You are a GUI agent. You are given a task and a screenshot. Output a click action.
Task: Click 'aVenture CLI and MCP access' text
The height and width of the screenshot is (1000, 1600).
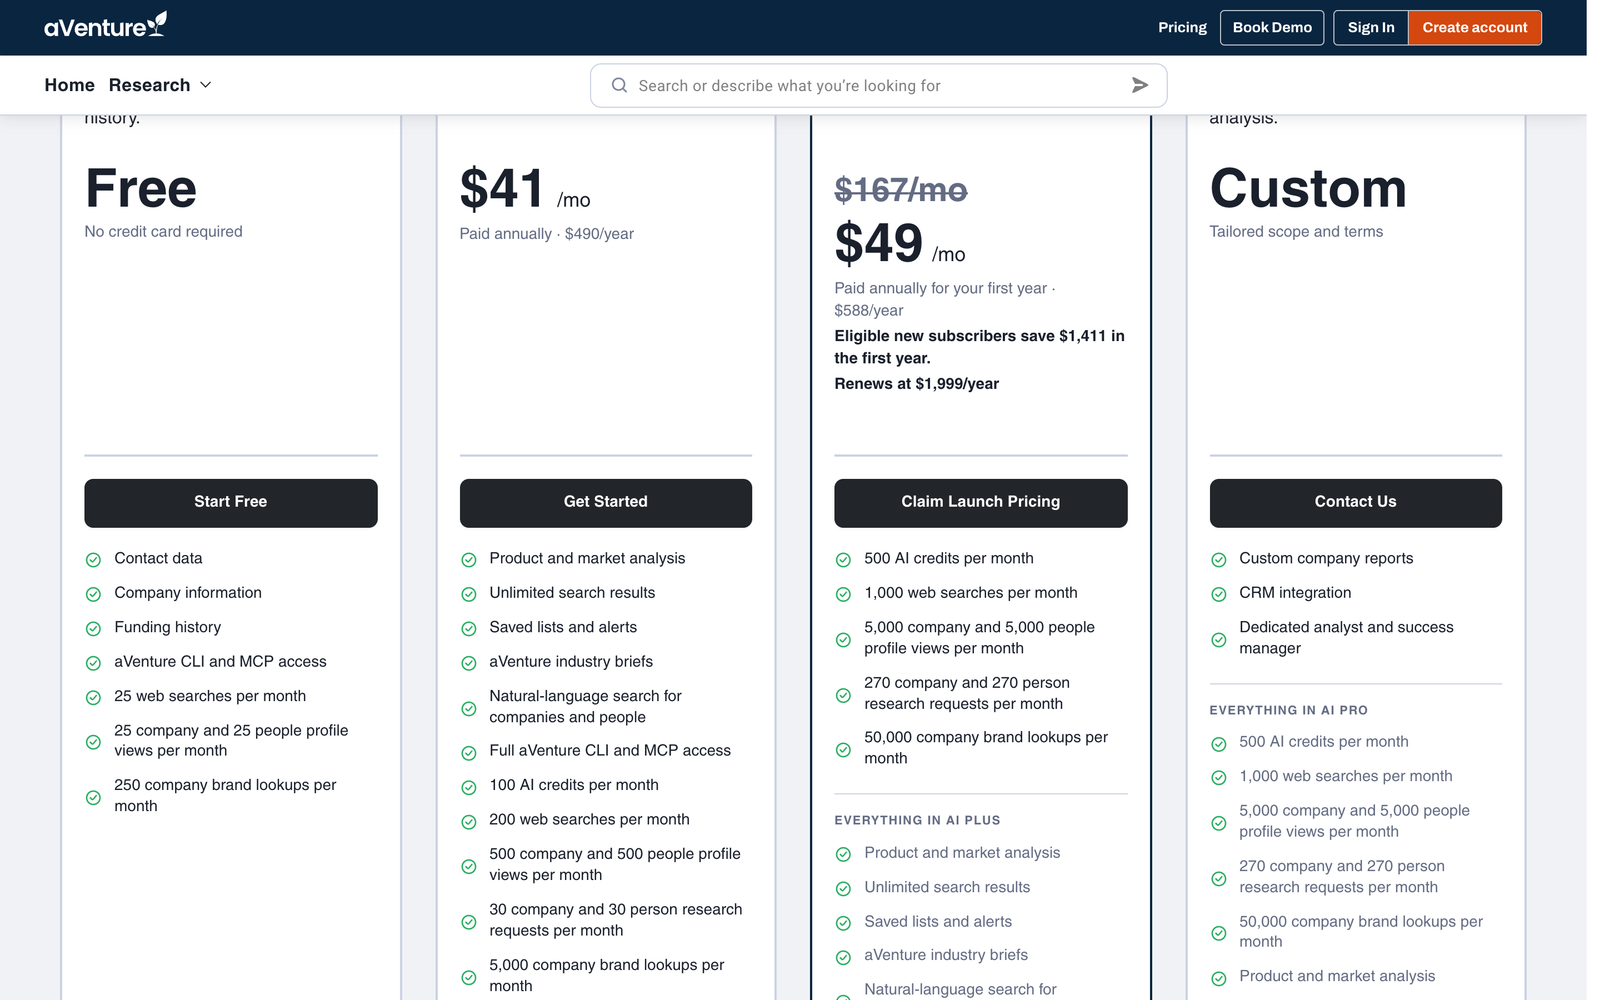tap(220, 662)
